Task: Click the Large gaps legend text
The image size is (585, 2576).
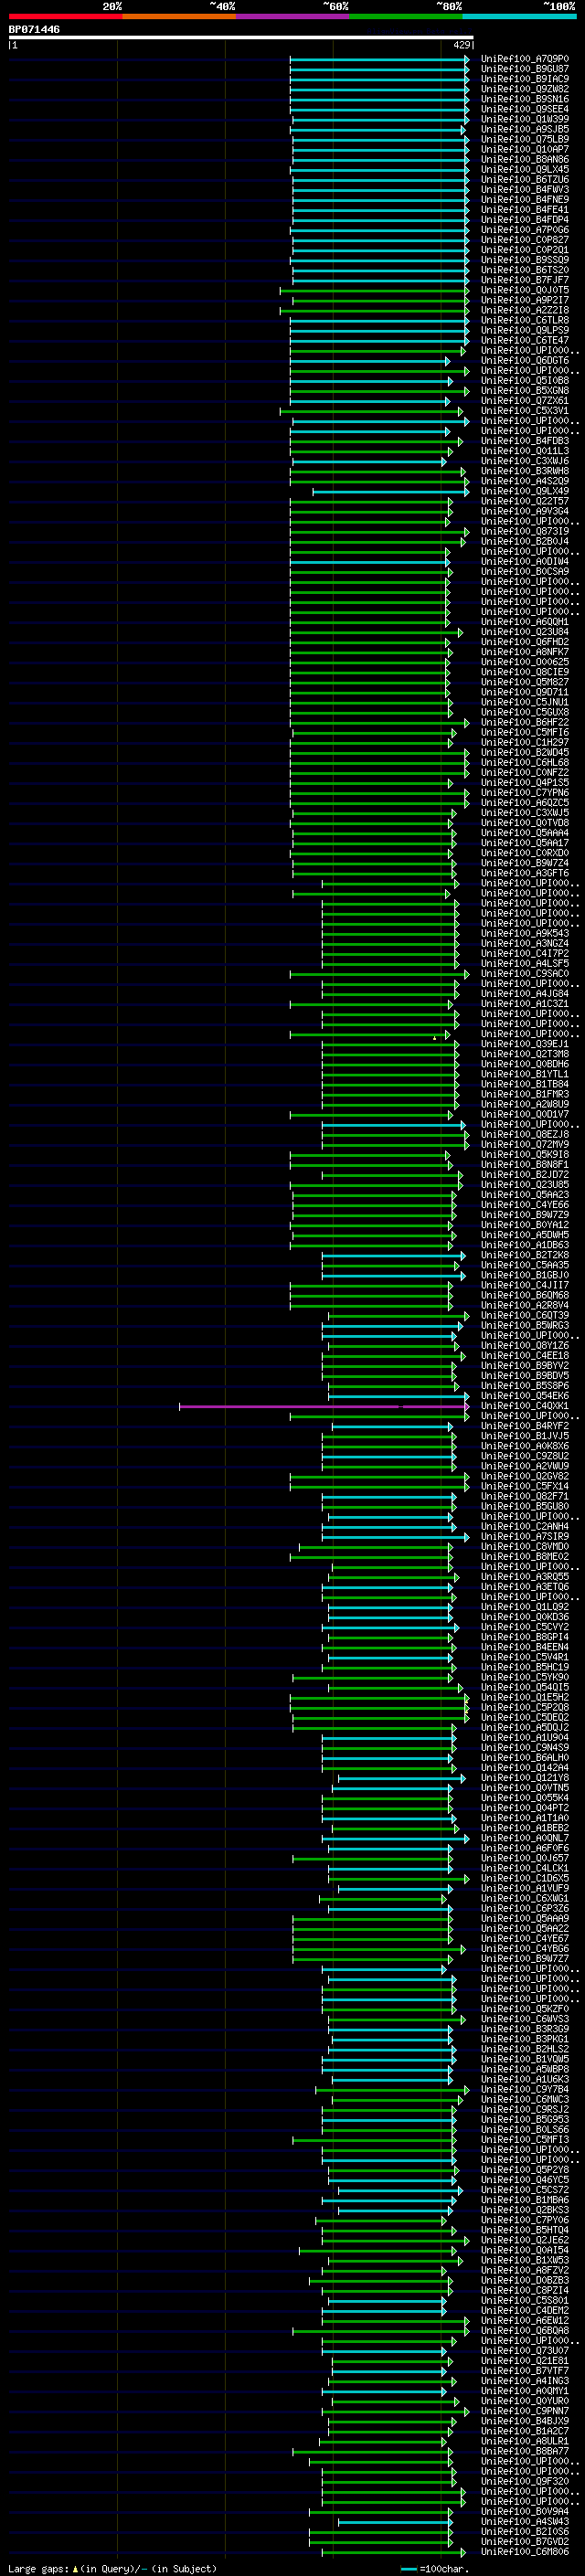Action: (112, 2568)
